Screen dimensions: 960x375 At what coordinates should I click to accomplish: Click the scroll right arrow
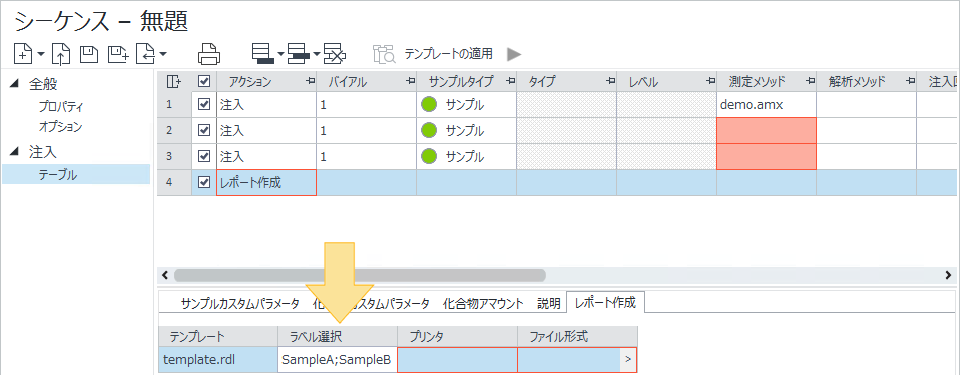pyautogui.click(x=948, y=275)
